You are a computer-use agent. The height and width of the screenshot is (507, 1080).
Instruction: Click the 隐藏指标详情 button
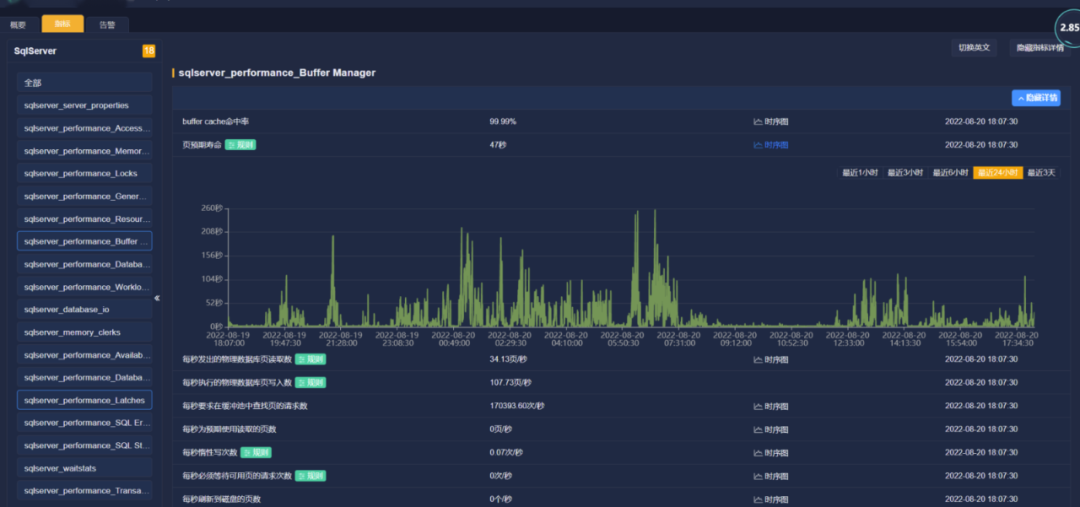tap(1040, 48)
